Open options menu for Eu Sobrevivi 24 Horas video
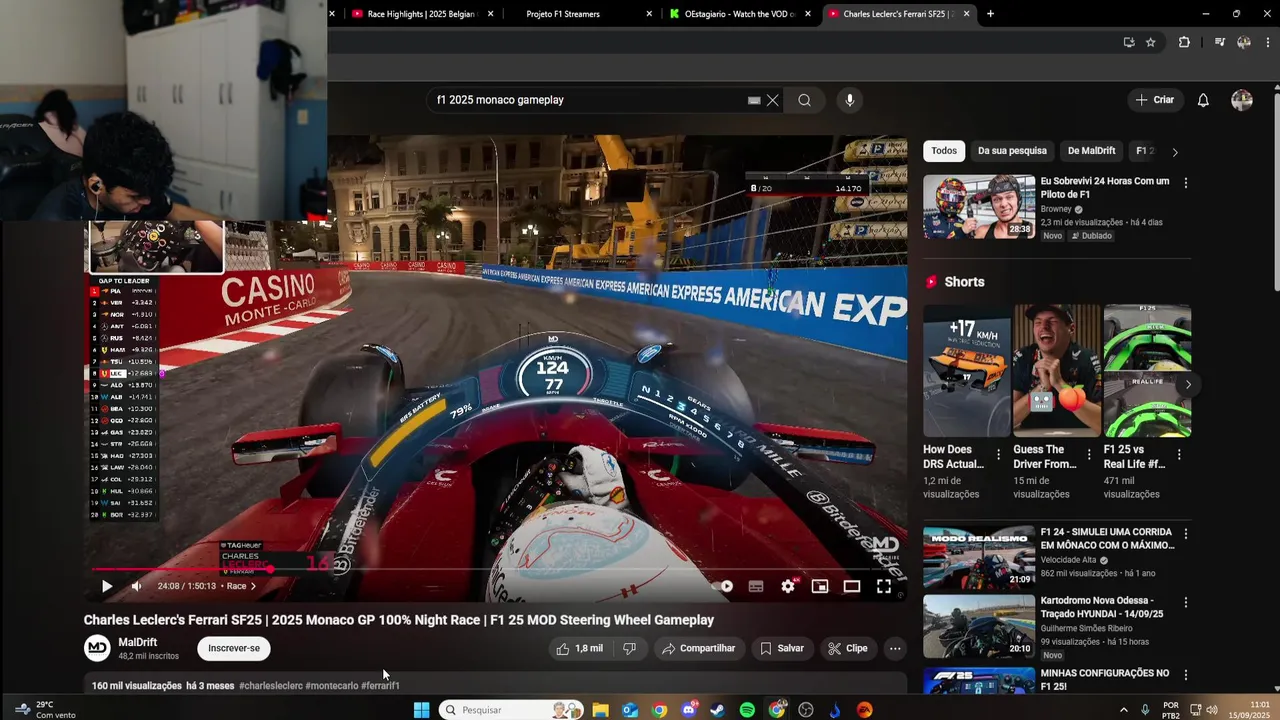Screen dimensions: 1280x720 (1186, 183)
